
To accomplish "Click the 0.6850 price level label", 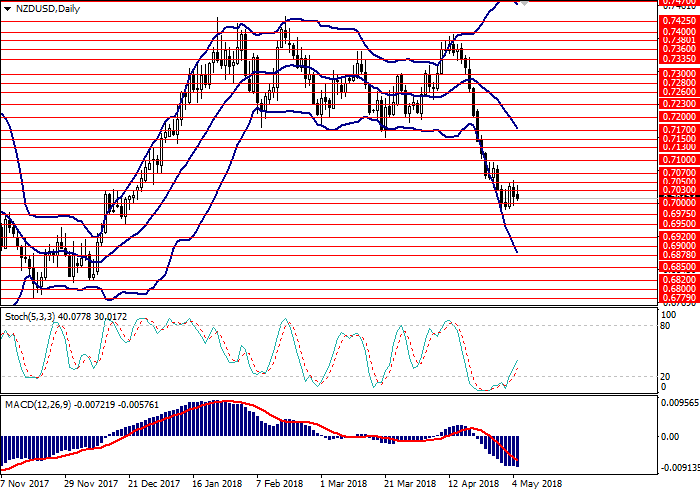I will 676,268.
